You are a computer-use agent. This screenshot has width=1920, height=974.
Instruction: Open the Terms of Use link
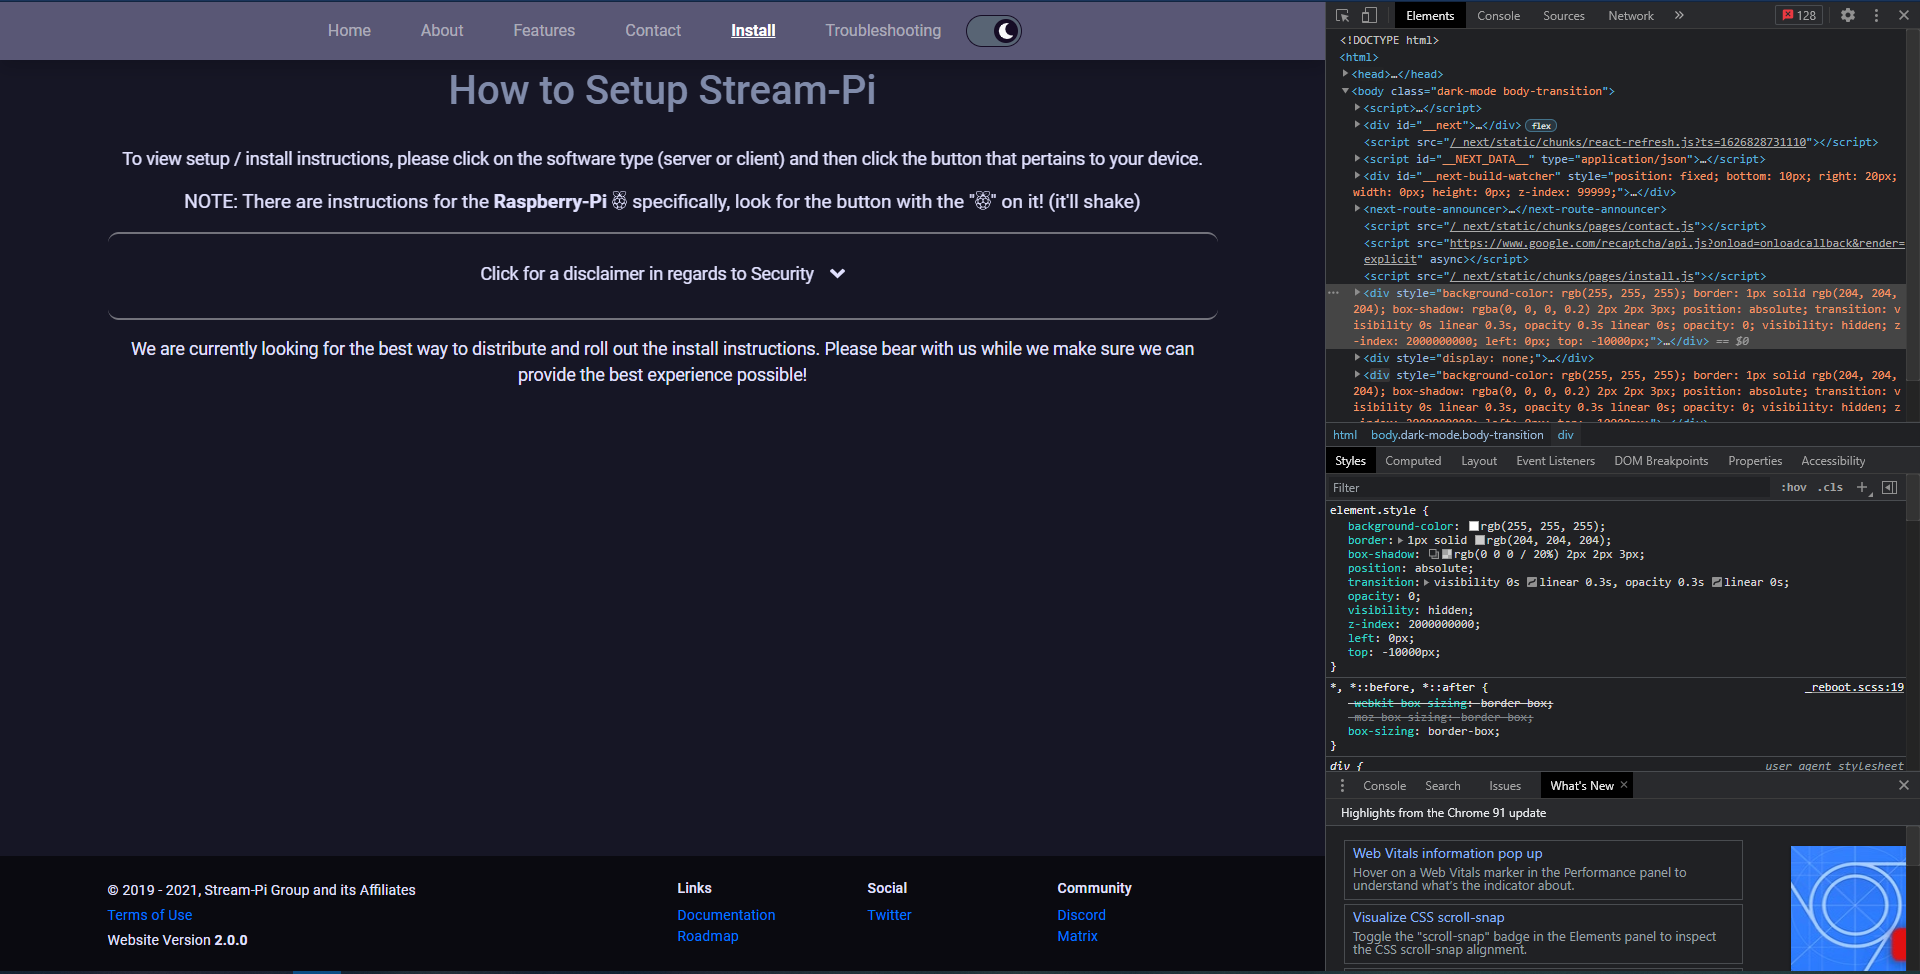coord(150,915)
